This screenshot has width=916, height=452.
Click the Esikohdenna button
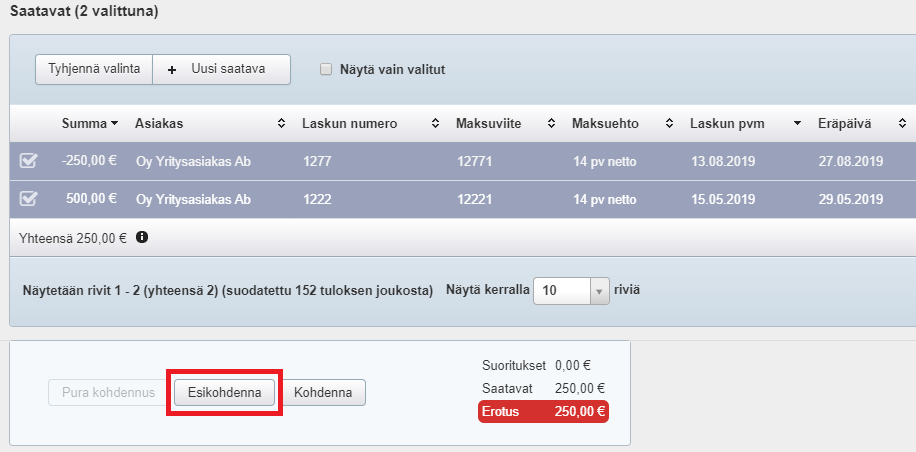click(x=224, y=393)
